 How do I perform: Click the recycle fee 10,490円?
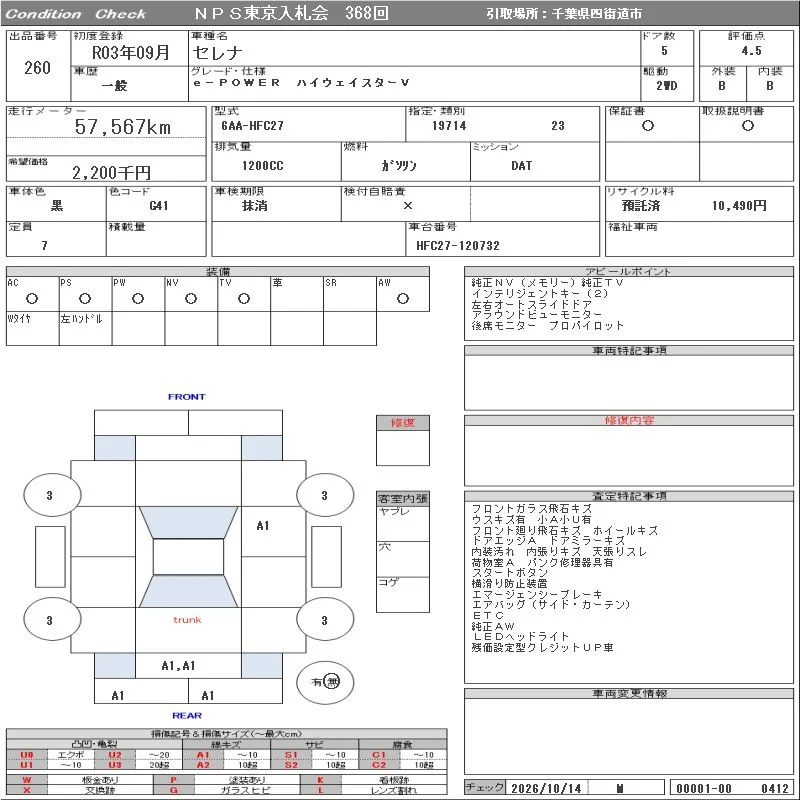coord(739,206)
